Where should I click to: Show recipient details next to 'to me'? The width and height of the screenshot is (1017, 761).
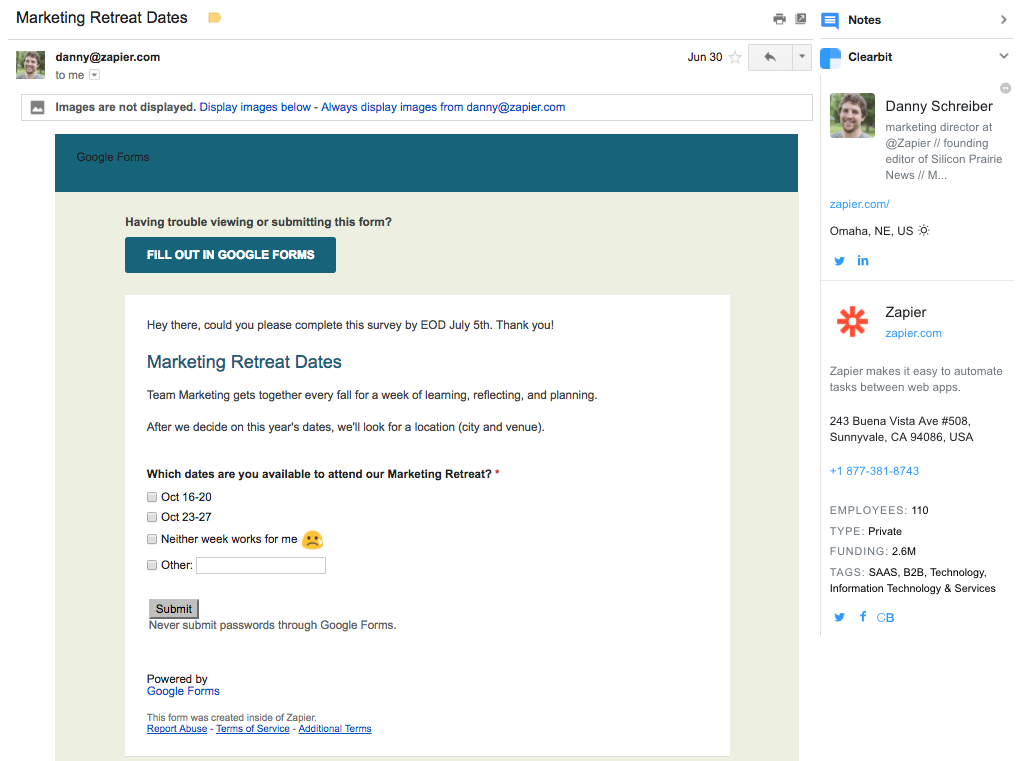(x=95, y=75)
